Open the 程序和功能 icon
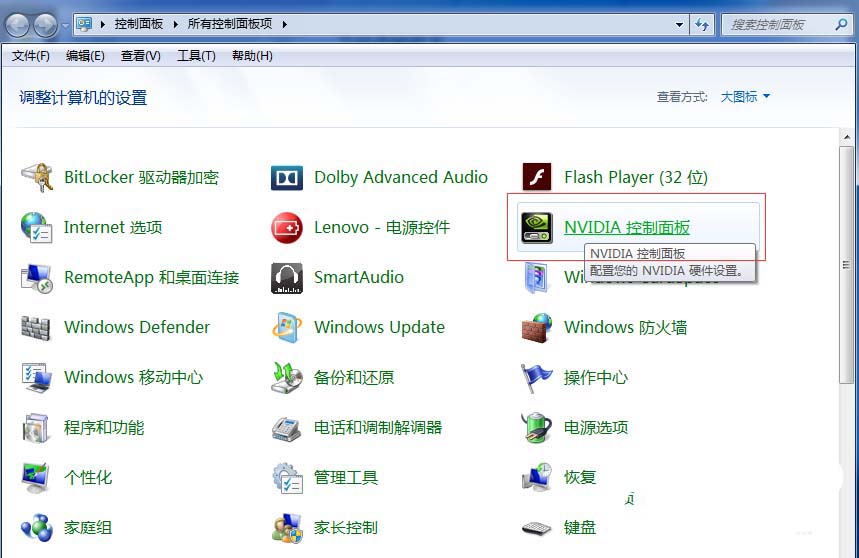The width and height of the screenshot is (859, 558). coord(36,428)
